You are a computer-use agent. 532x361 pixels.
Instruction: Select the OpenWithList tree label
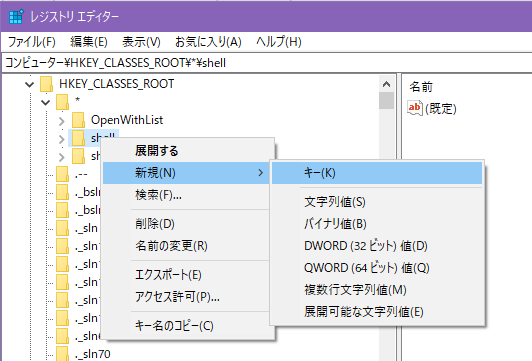coord(127,120)
